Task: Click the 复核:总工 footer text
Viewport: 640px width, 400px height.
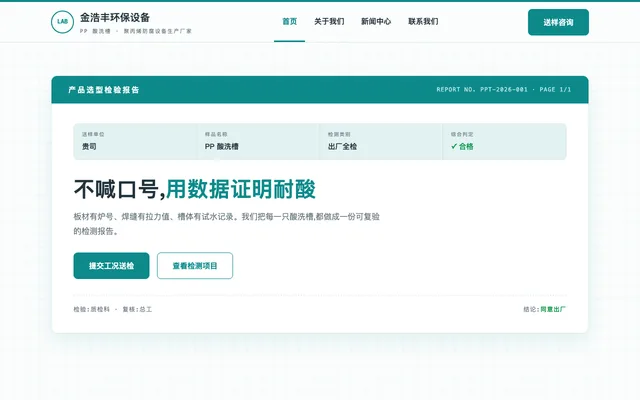Action: click(137, 309)
